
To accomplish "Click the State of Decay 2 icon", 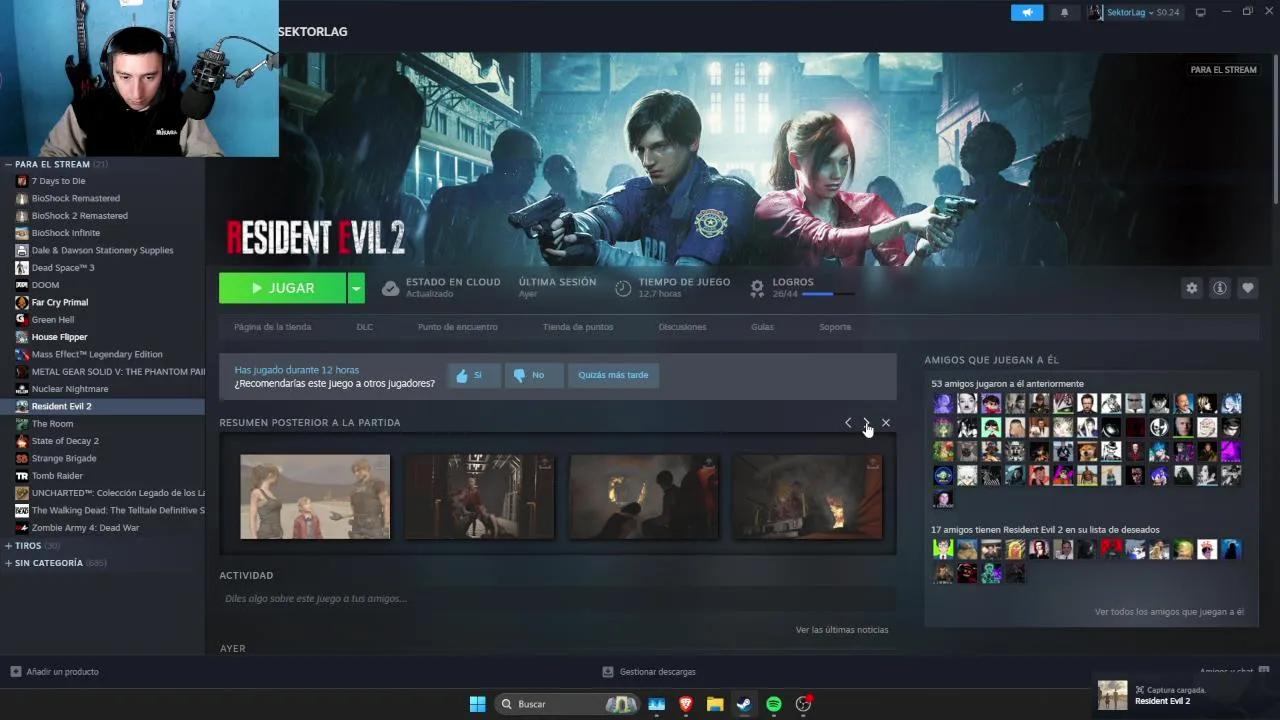I will tap(22, 441).
